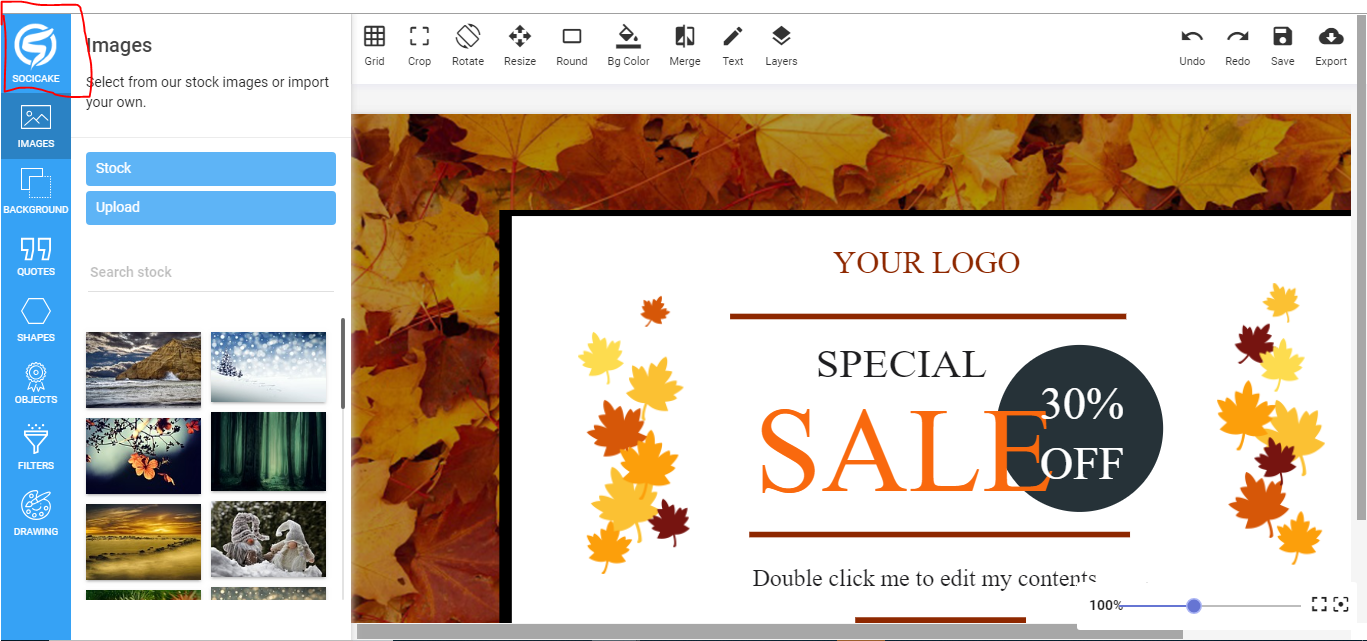Click the fit-to-screen icon beside the zoom slider
Viewport: 1367px width, 641px height.
click(1319, 604)
